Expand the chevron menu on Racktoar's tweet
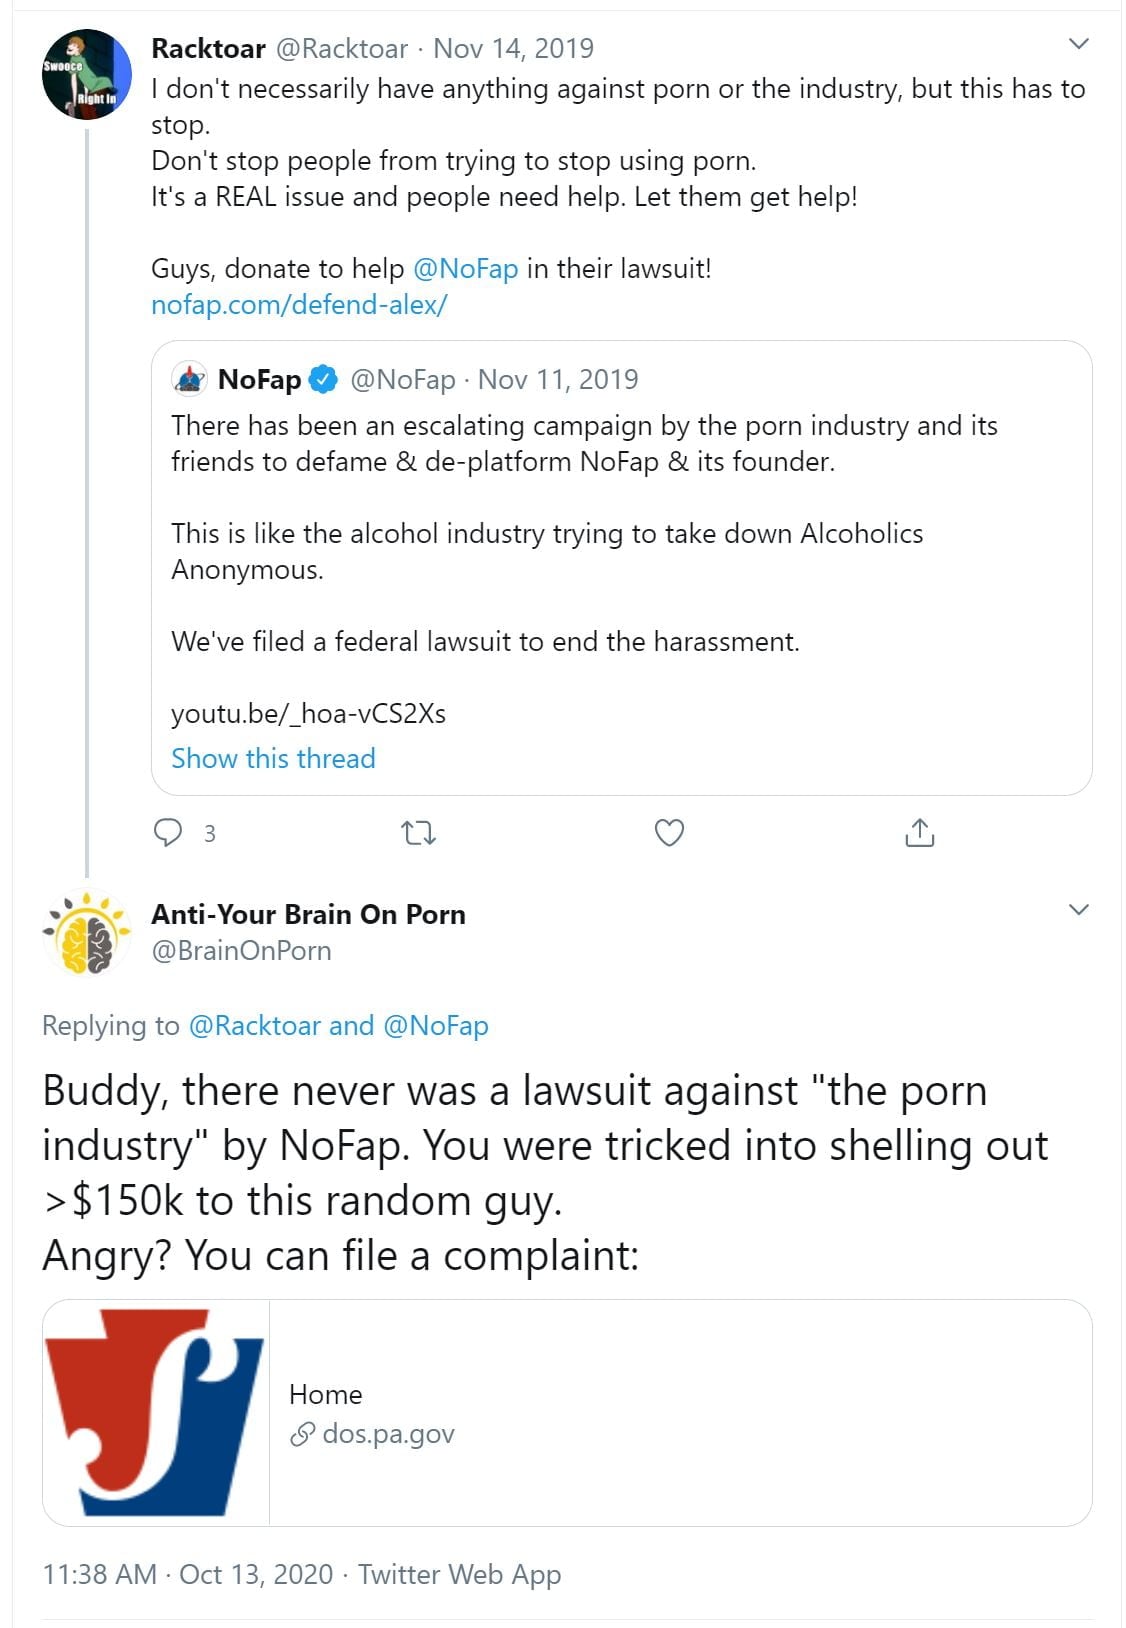Screen dimensions: 1126x1628 tap(1078, 44)
